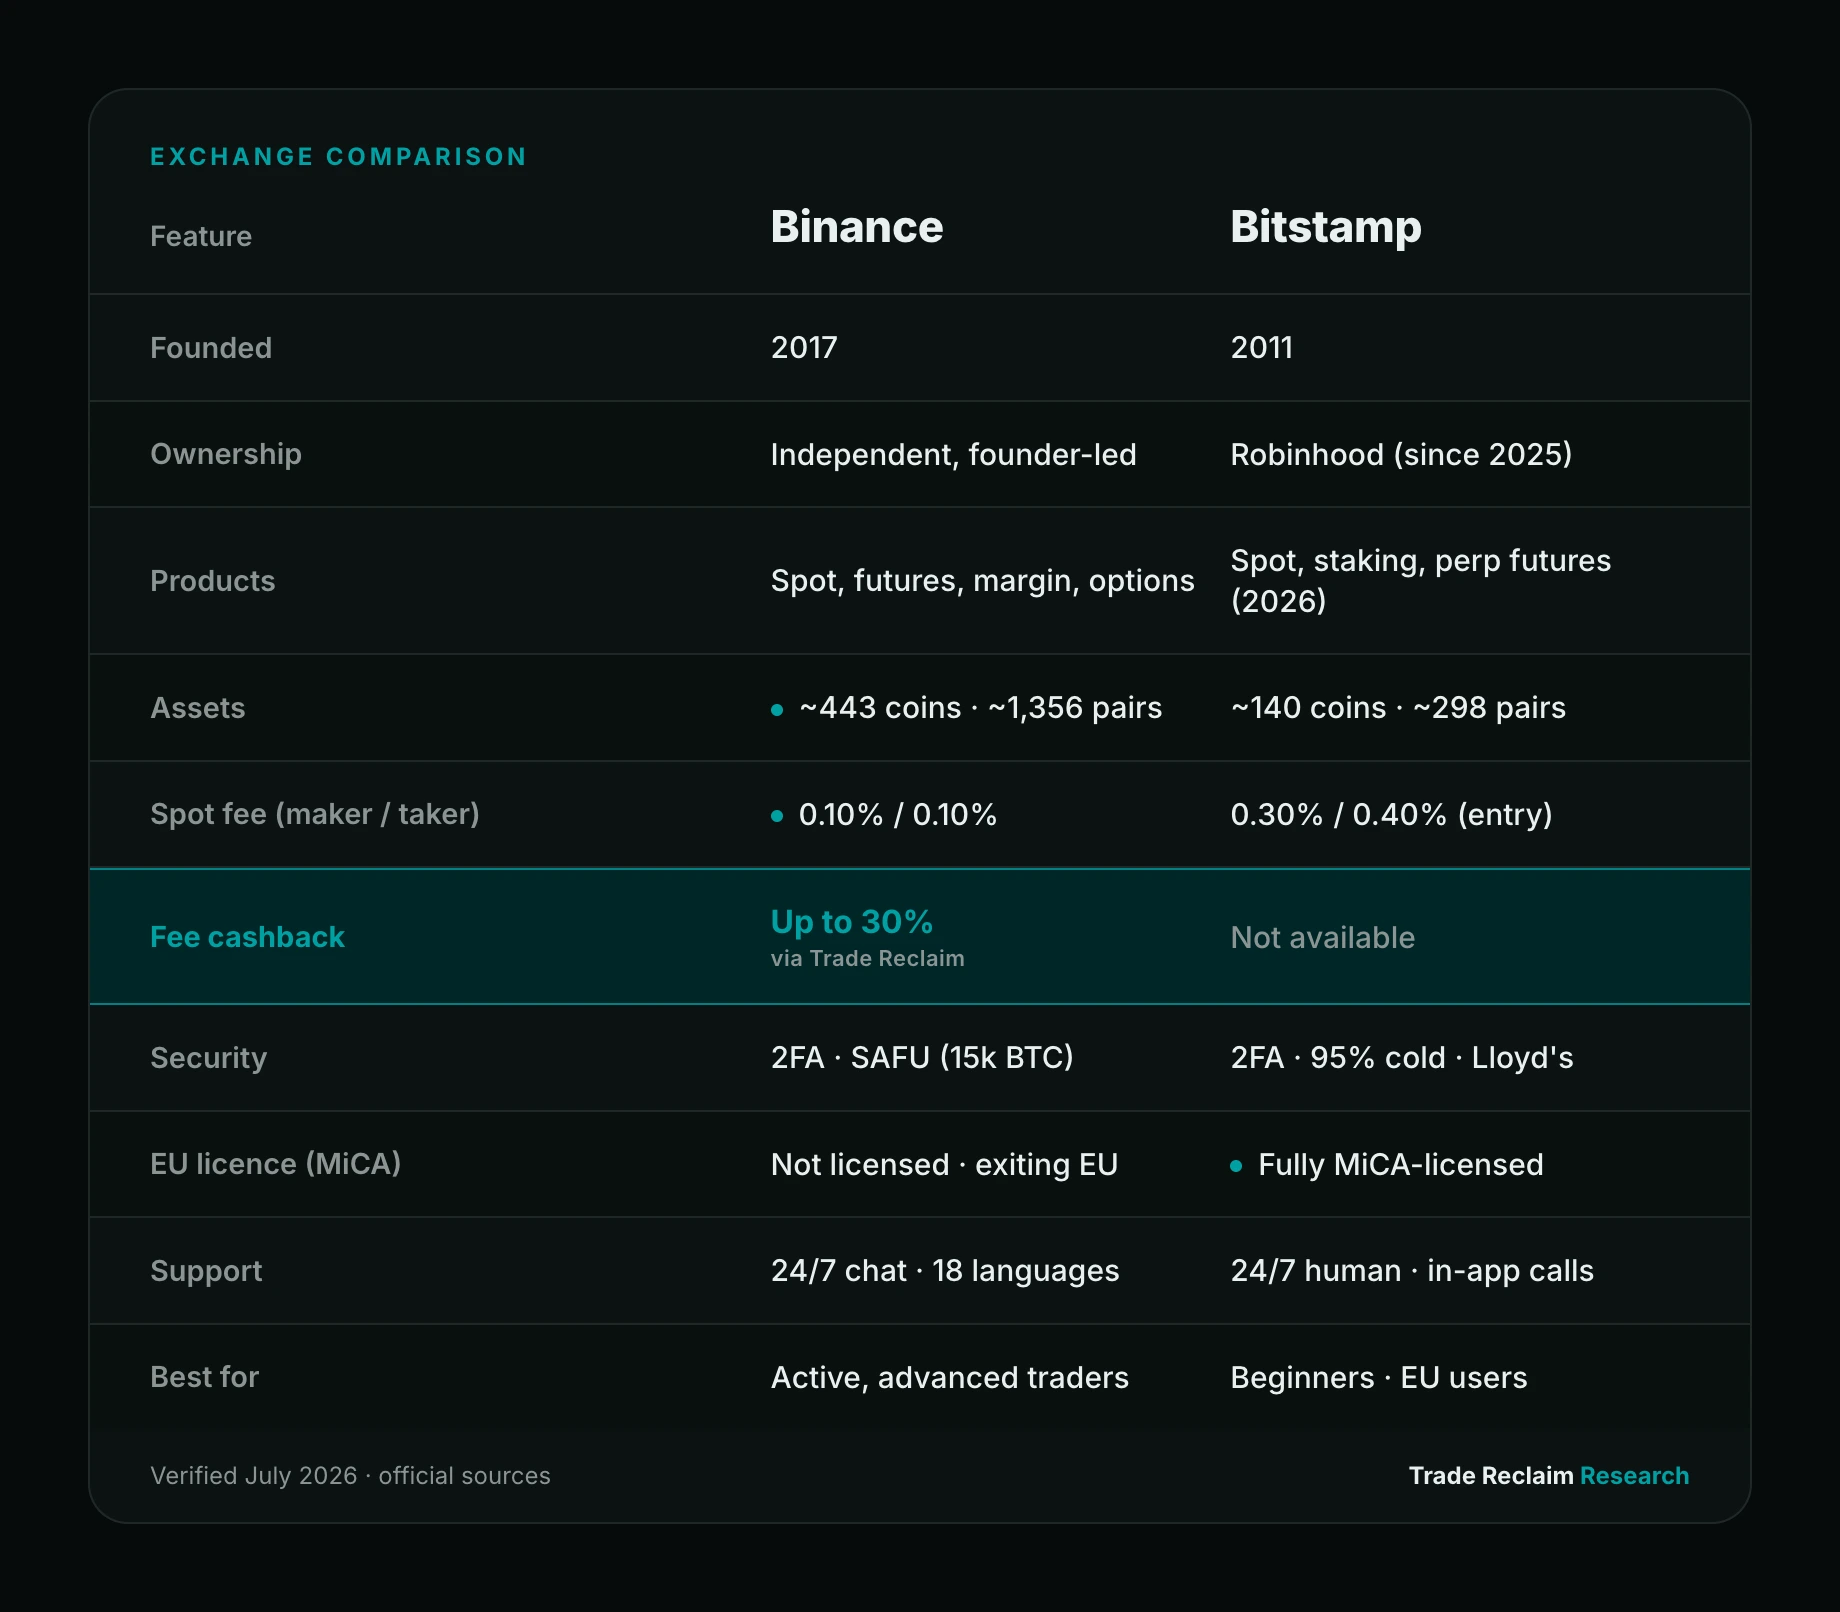Select the Security row label
The image size is (1840, 1612).
point(209,1058)
